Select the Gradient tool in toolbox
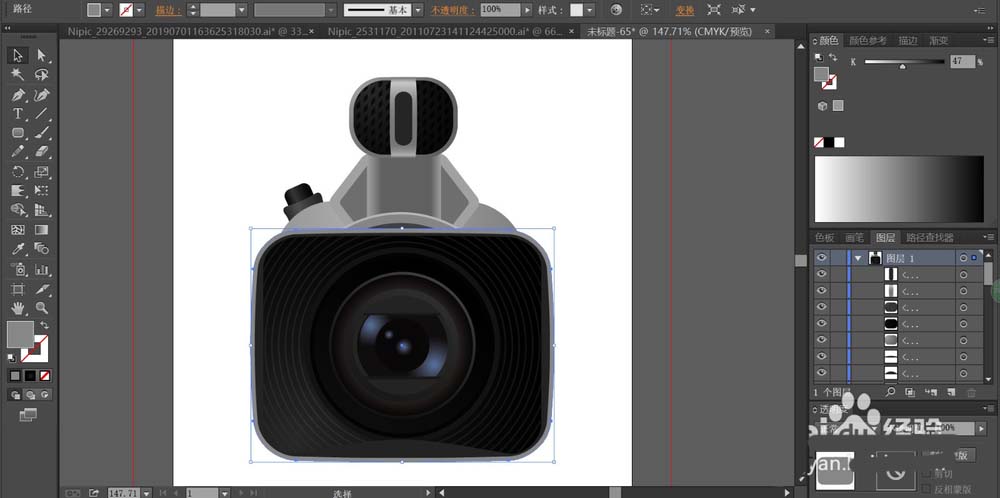This screenshot has width=1000, height=498. 42,230
